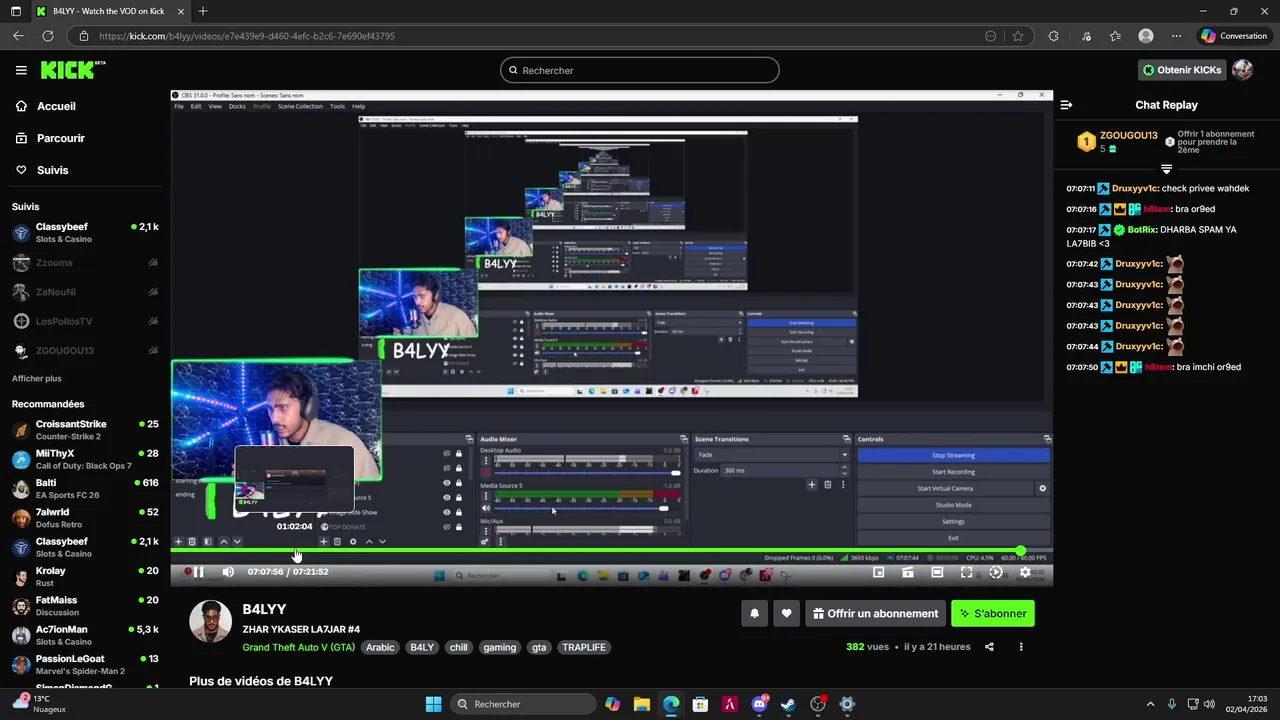Image resolution: width=1280 pixels, height=720 pixels.
Task: Mute the video player volume
Action: pyautogui.click(x=228, y=572)
